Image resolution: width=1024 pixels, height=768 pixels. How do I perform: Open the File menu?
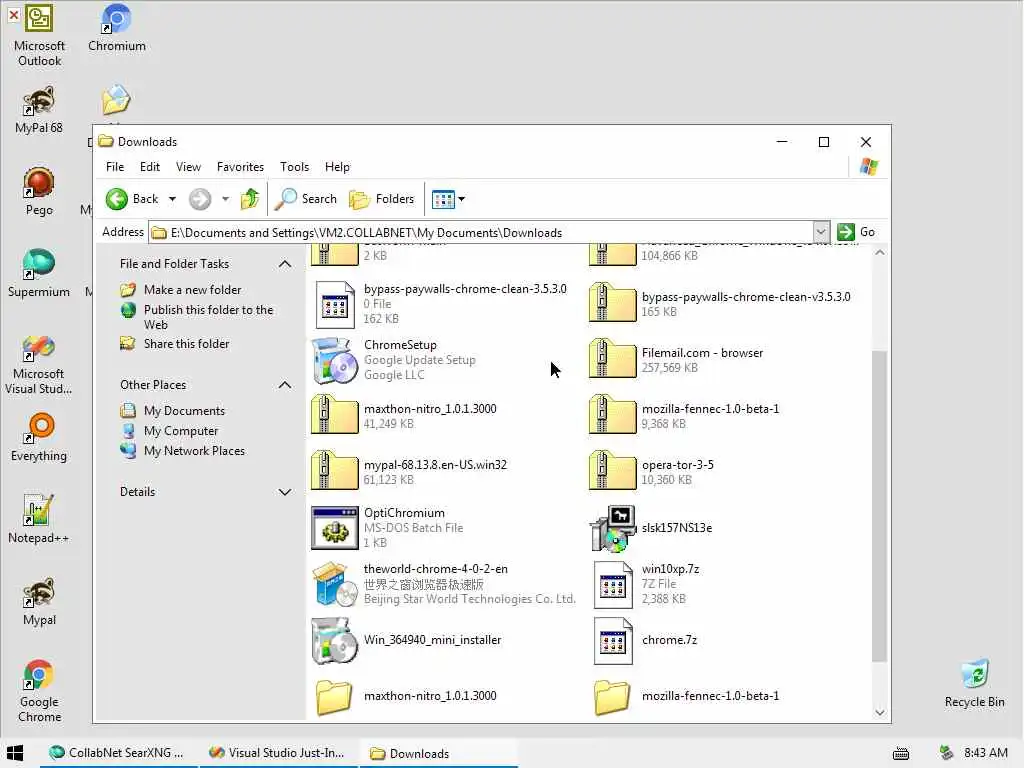(115, 167)
